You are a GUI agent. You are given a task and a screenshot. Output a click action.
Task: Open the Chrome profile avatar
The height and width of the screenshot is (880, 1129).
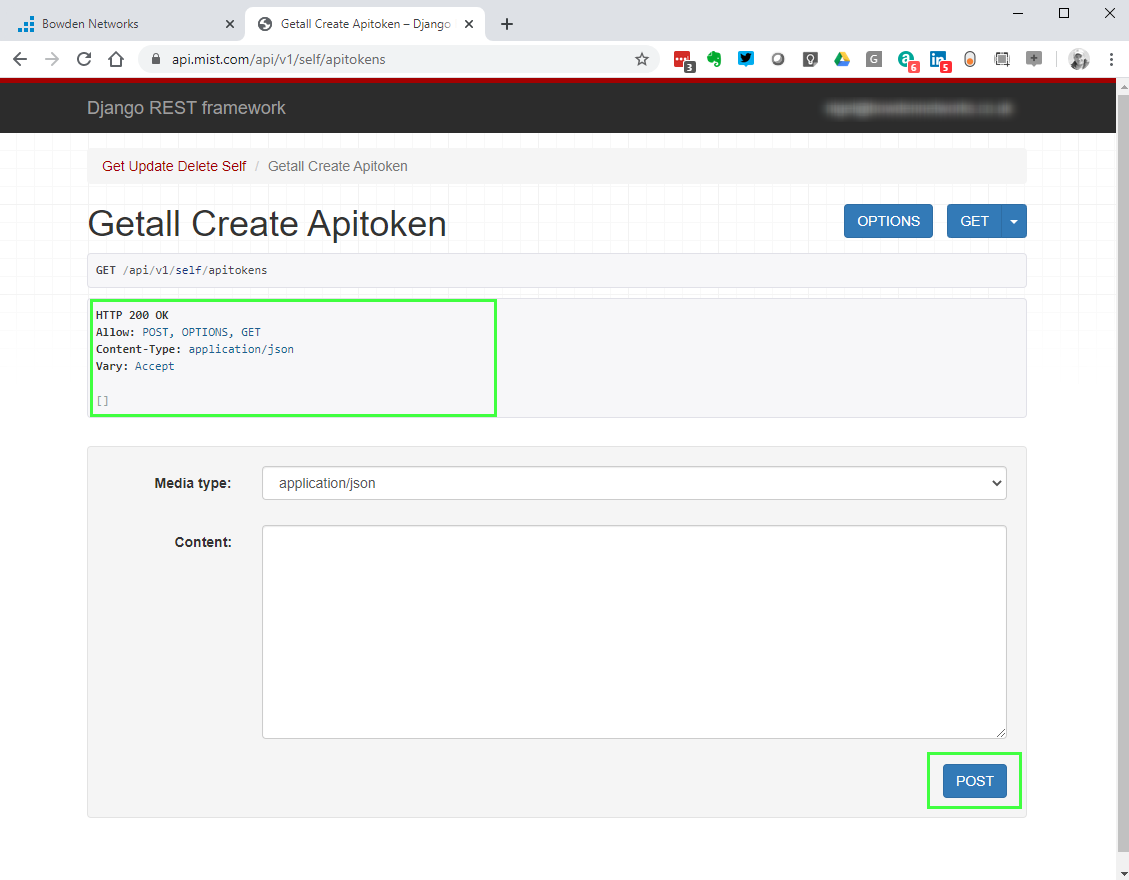click(1079, 59)
